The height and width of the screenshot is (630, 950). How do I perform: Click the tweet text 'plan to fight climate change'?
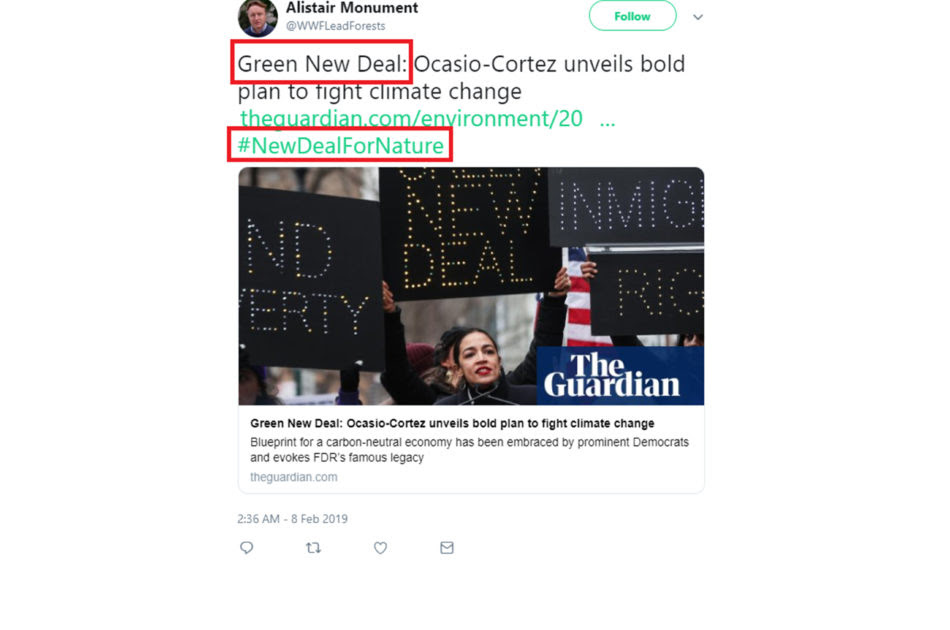pyautogui.click(x=379, y=91)
